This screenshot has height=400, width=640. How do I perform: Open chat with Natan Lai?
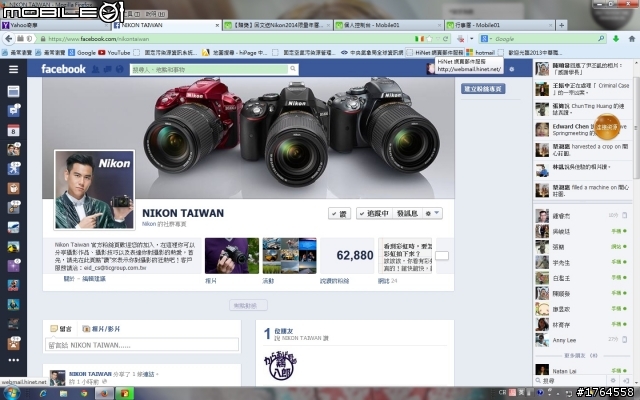tap(582, 371)
